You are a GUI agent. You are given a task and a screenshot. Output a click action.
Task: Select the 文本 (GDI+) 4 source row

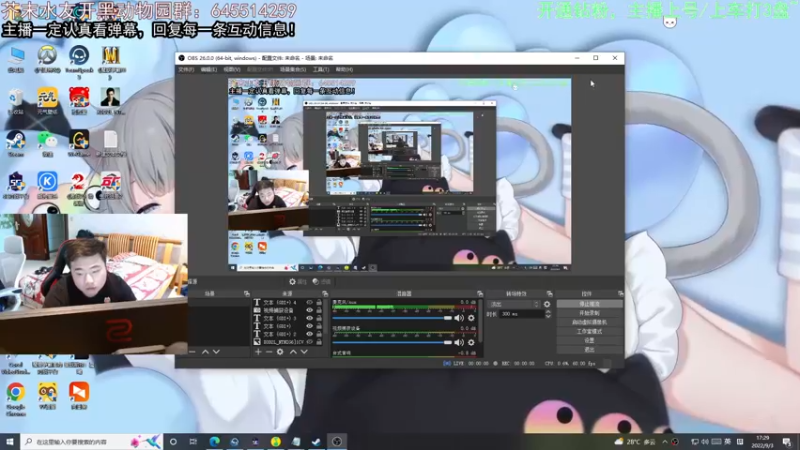pos(289,303)
